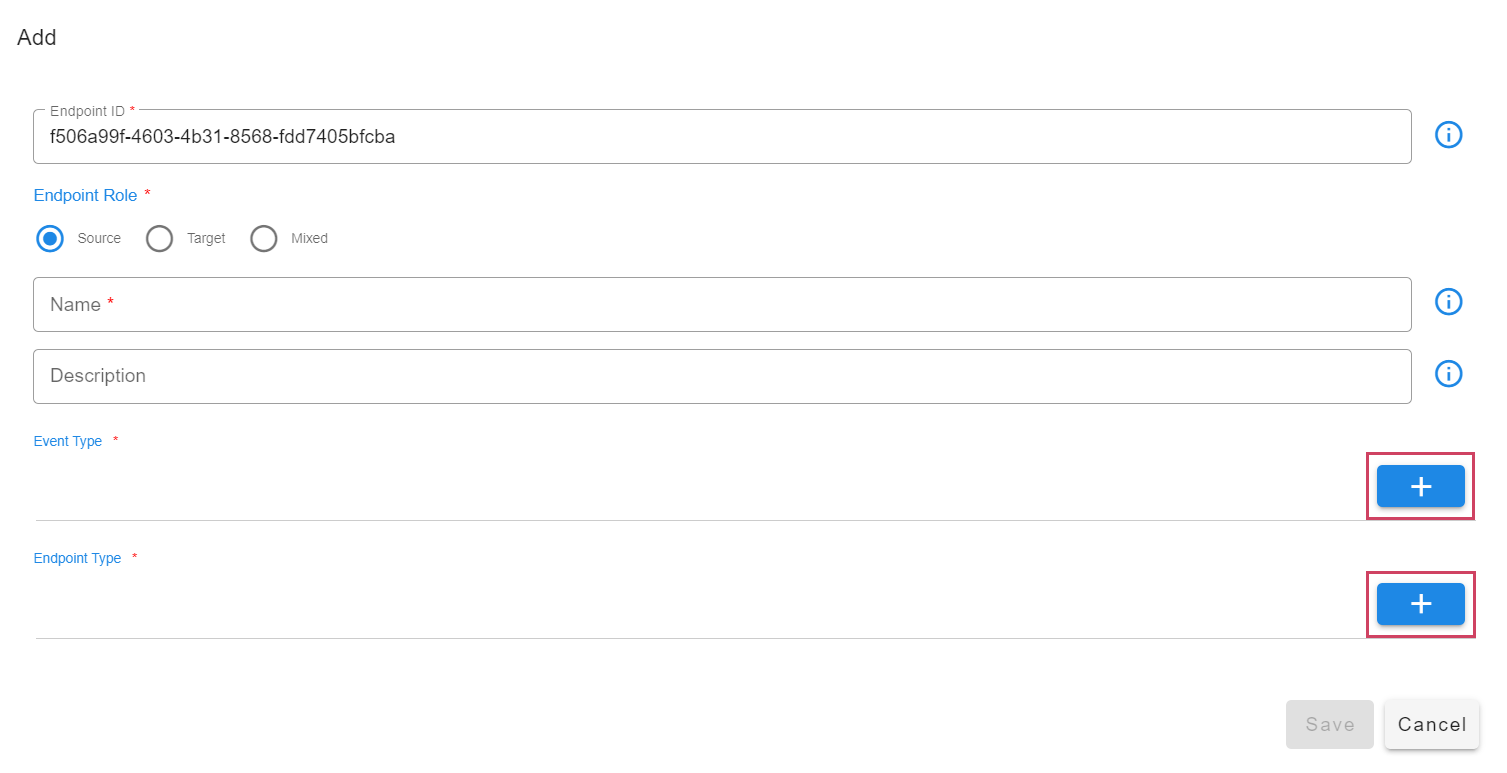The width and height of the screenshot is (1507, 773).
Task: Choose the Target endpoint role
Action: pos(160,239)
